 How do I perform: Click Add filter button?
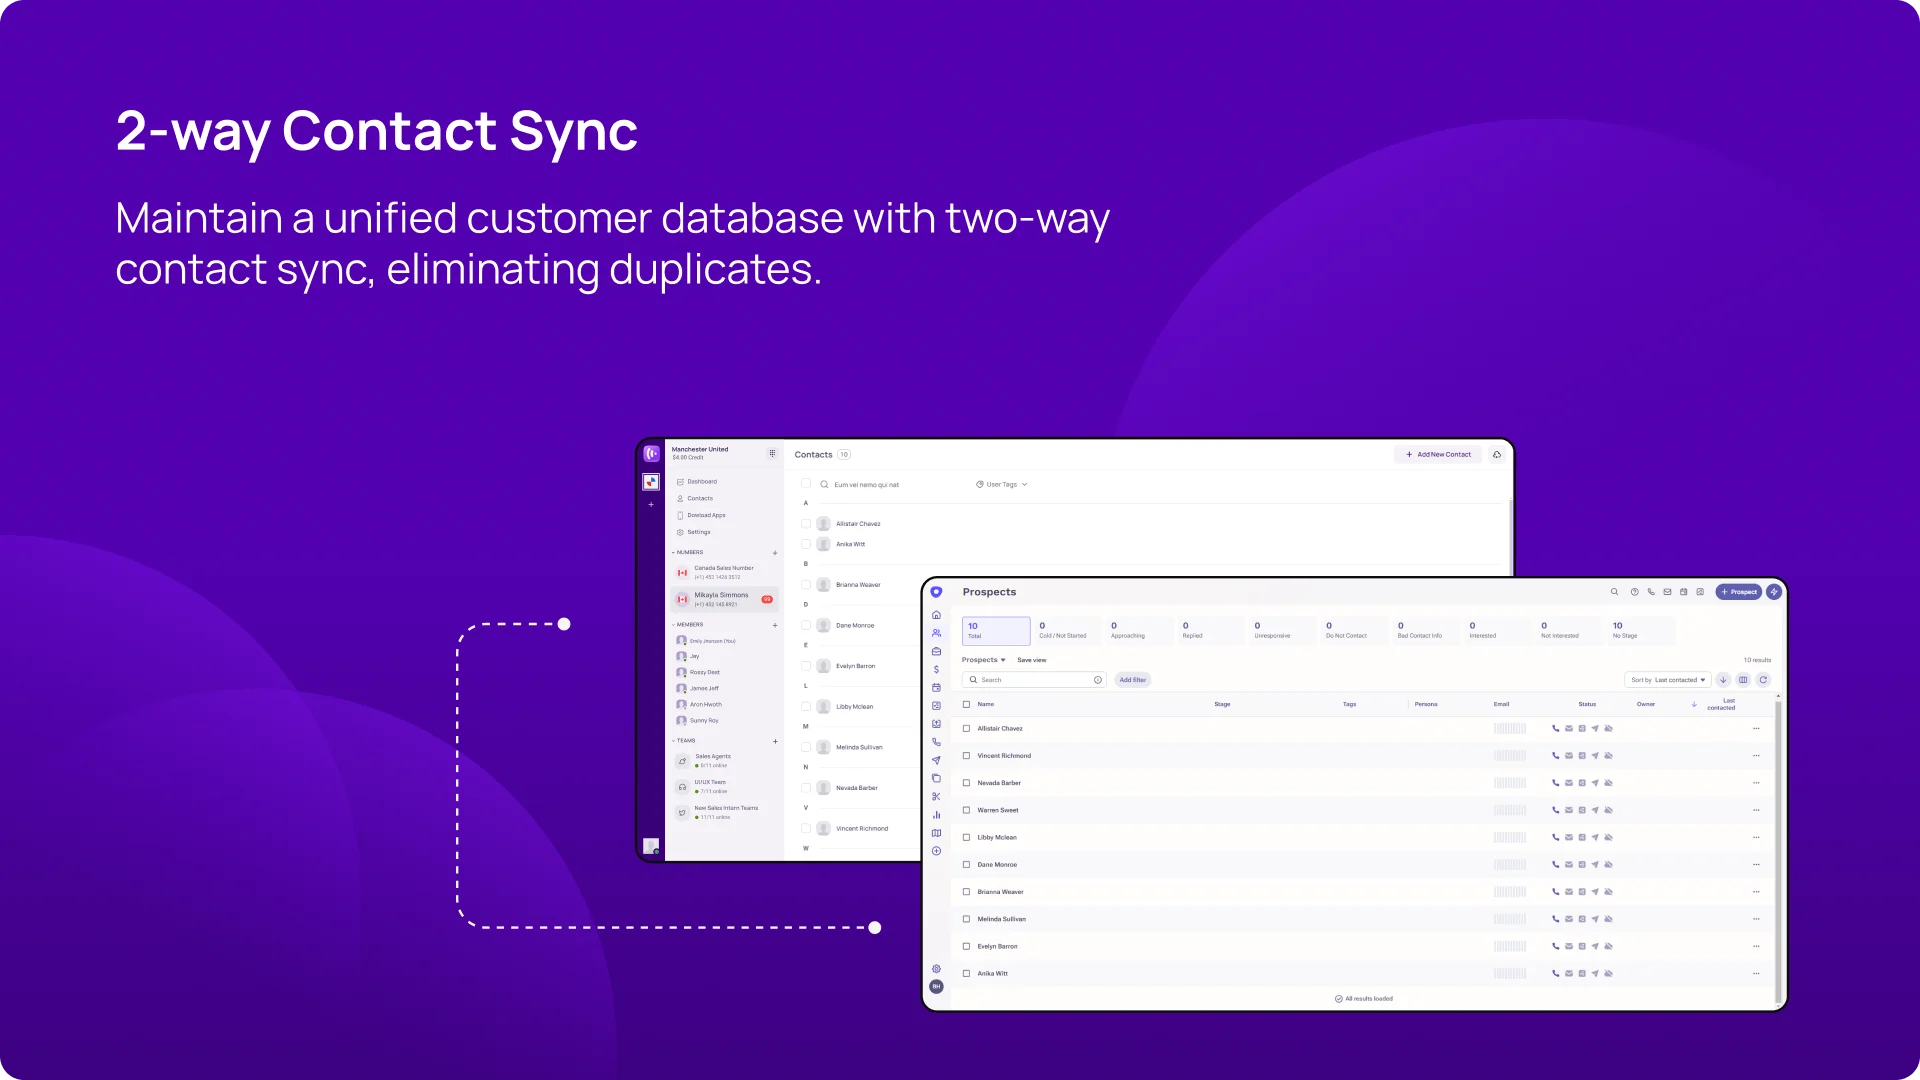click(1133, 680)
